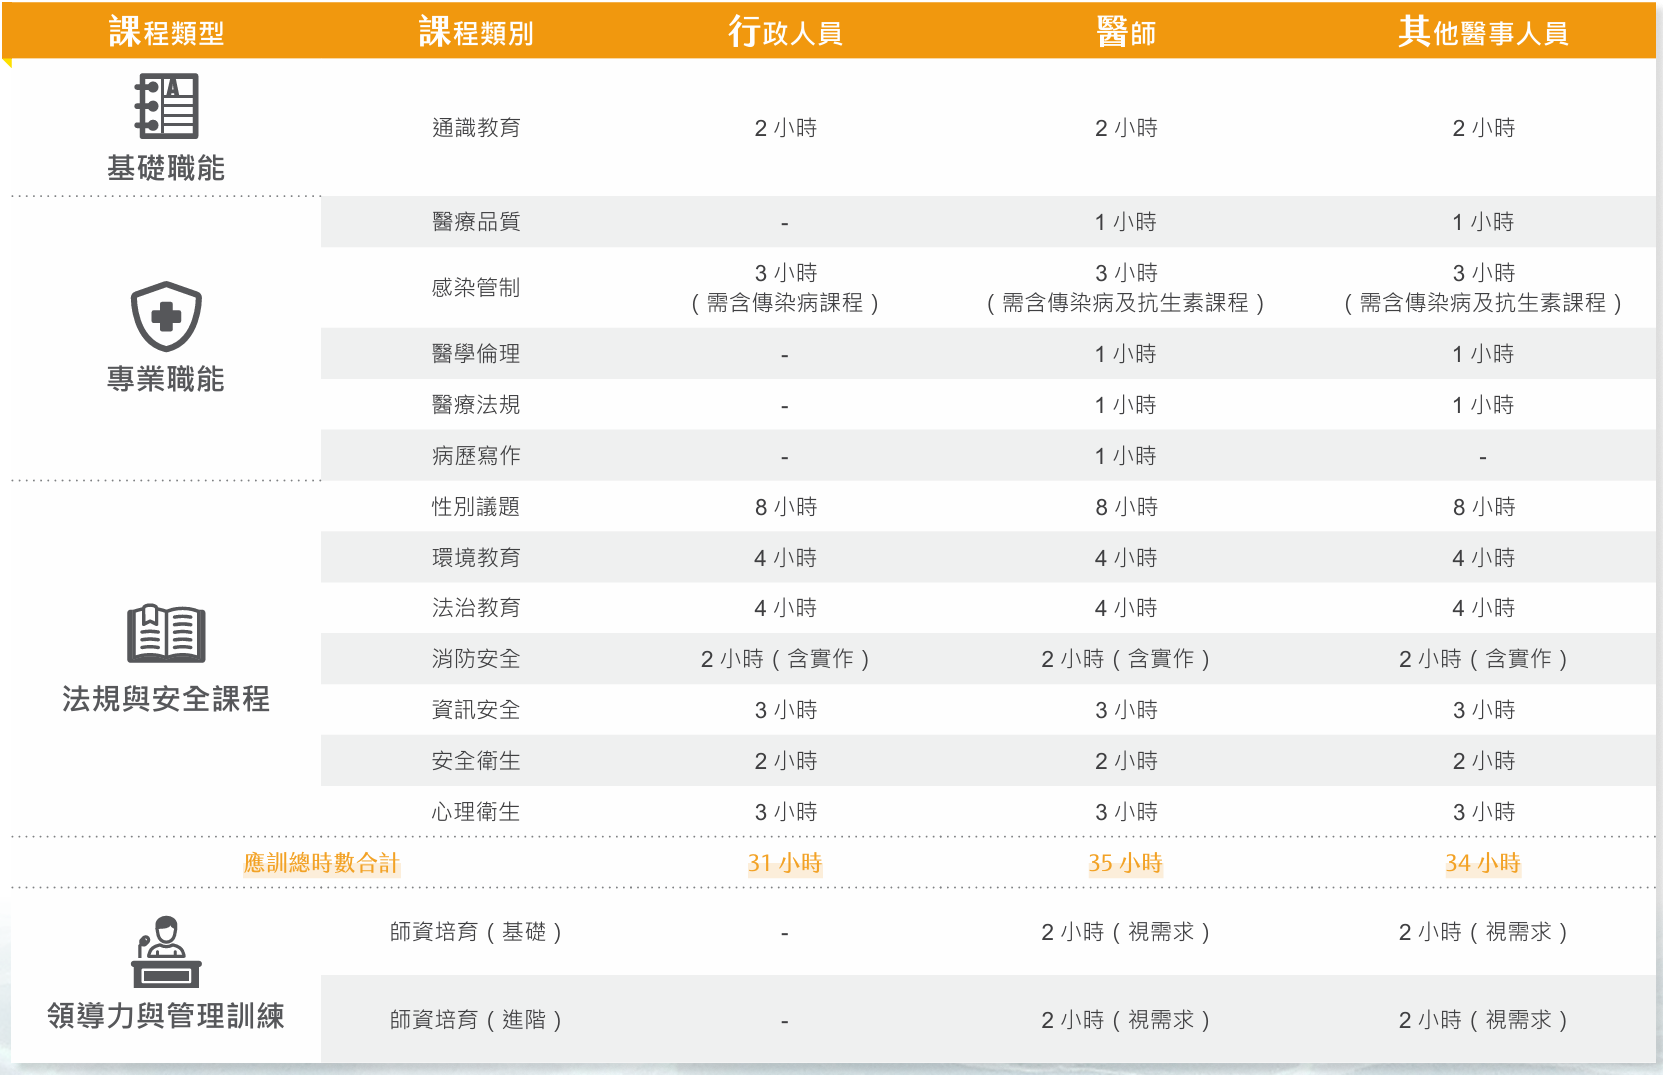Click the 應訓總時數合計 highlighted label
Image resolution: width=1663 pixels, height=1075 pixels.
(x=321, y=863)
